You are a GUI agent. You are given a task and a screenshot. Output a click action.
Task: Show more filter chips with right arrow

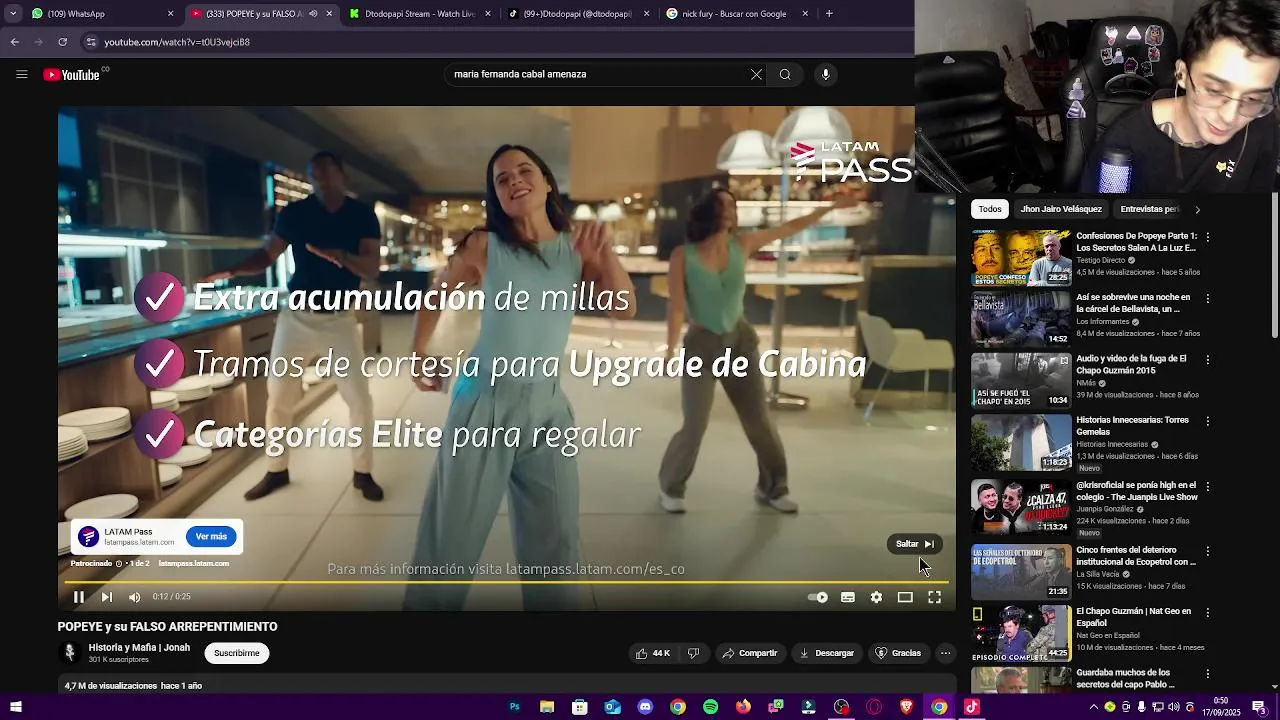[1197, 209]
